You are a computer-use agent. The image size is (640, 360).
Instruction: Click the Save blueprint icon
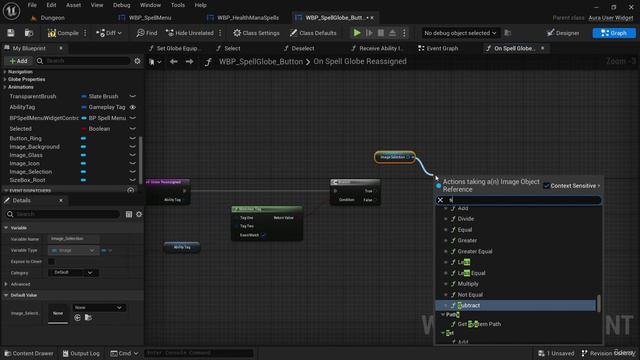coord(11,33)
